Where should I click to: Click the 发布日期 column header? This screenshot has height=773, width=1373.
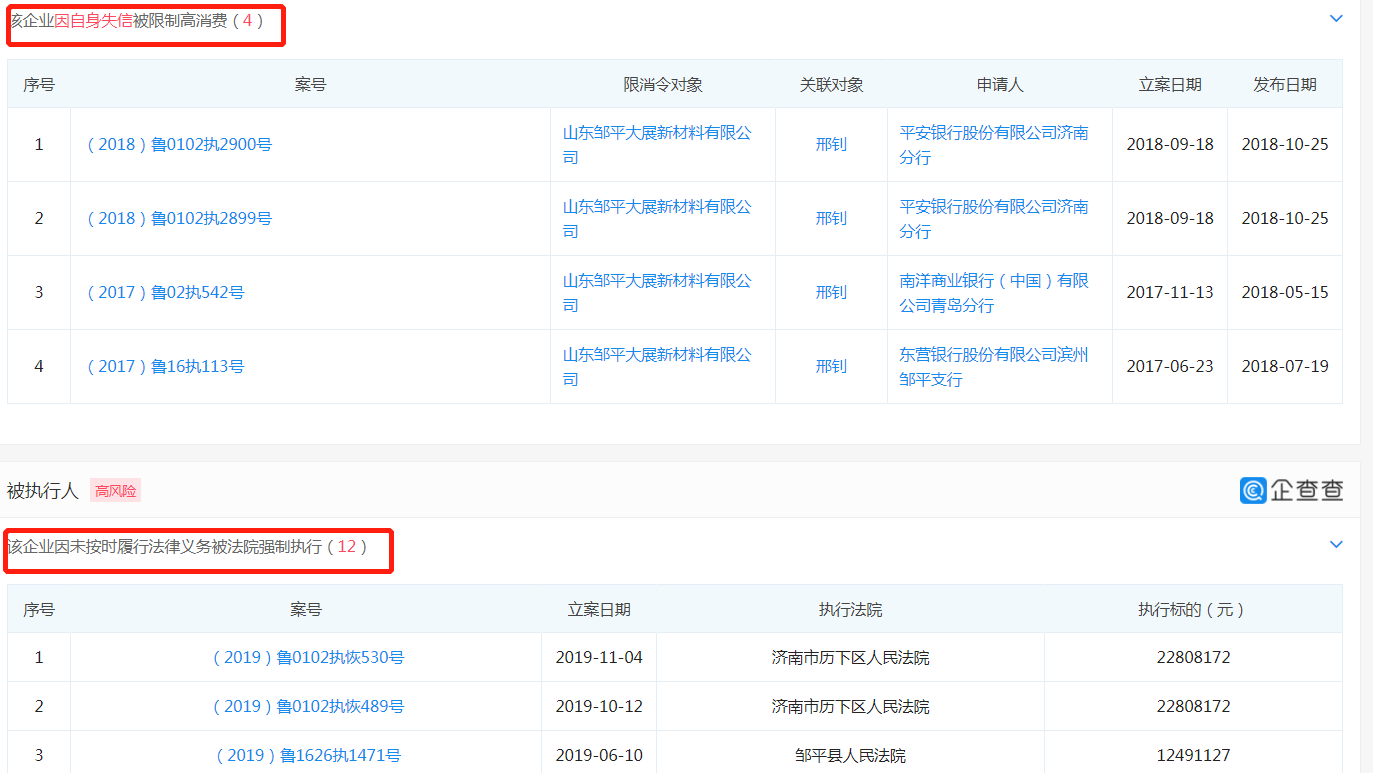[1284, 85]
